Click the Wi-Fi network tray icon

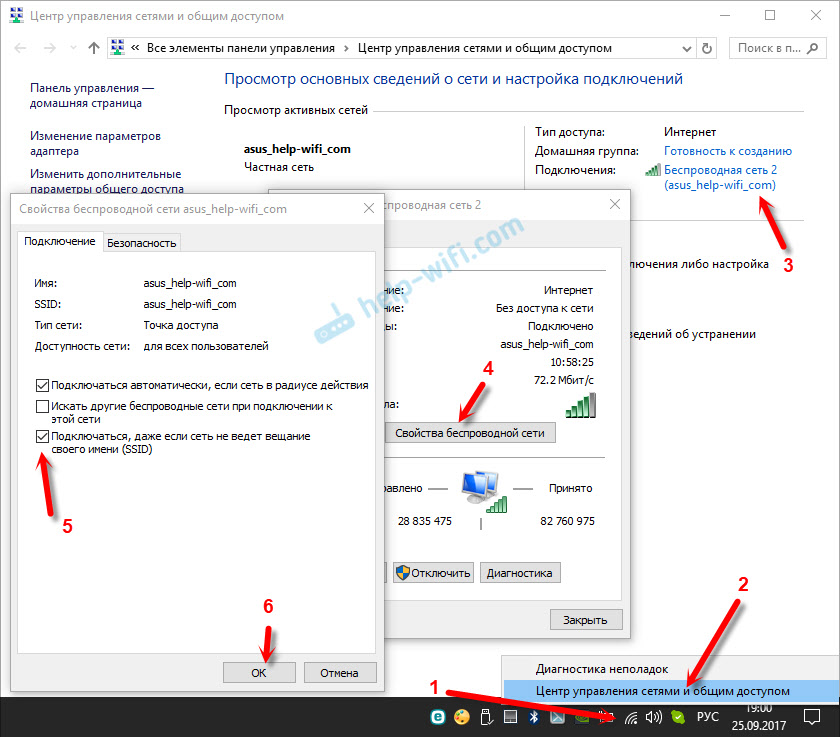[631, 717]
